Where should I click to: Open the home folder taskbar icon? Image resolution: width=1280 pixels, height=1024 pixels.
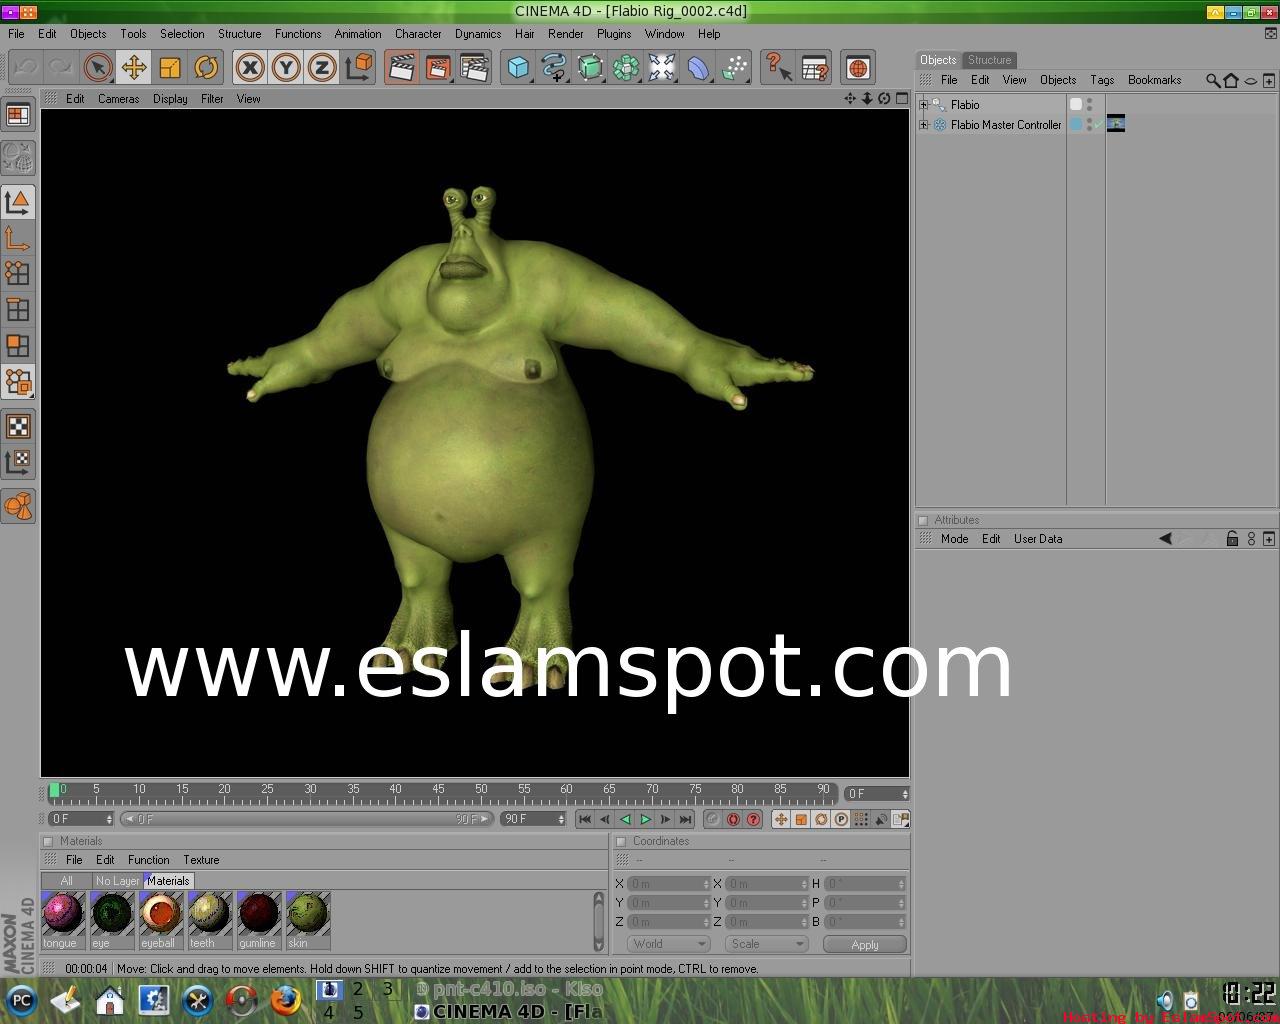click(x=109, y=1000)
